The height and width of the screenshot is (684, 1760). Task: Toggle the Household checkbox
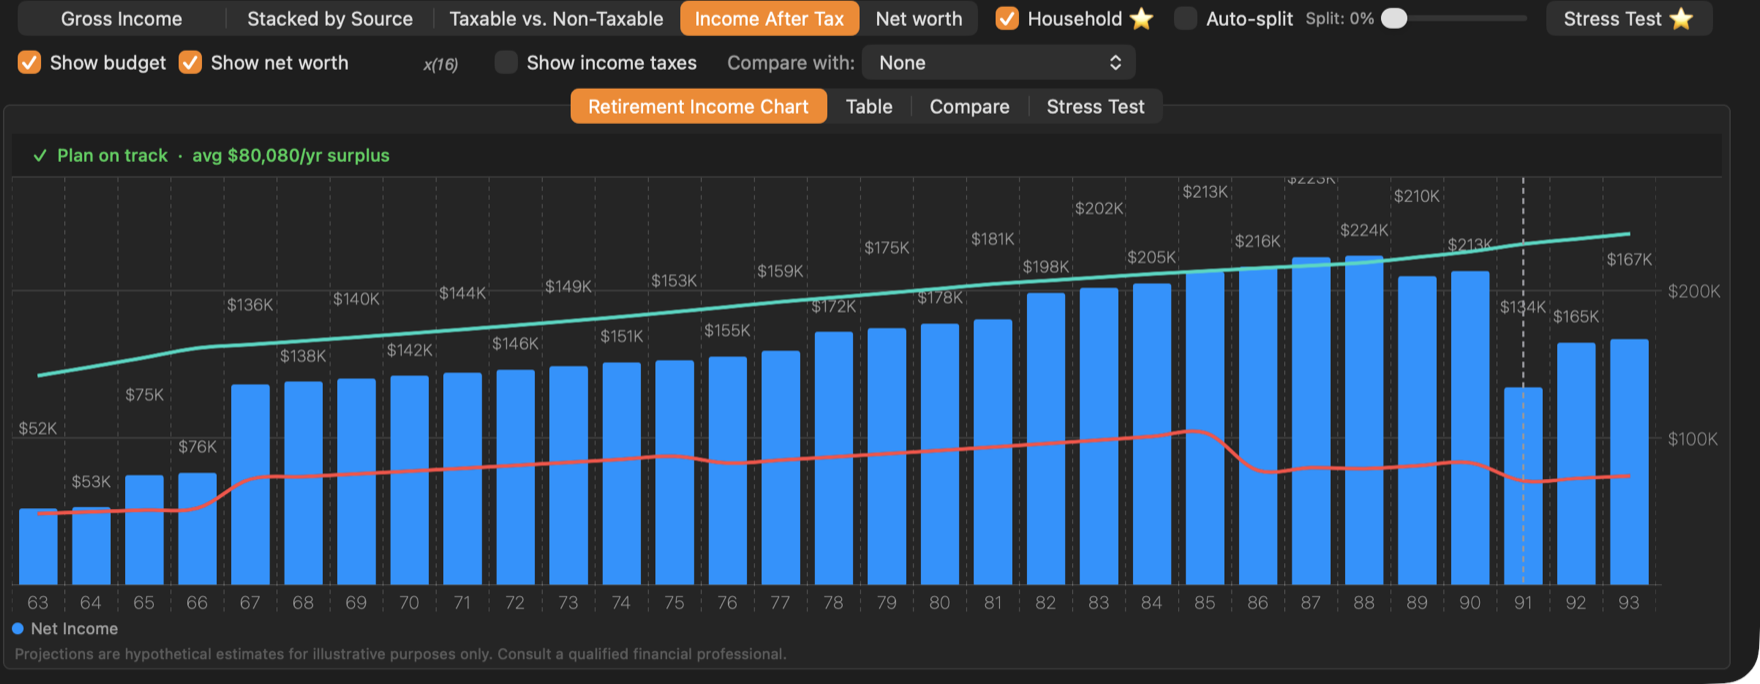pos(1007,18)
